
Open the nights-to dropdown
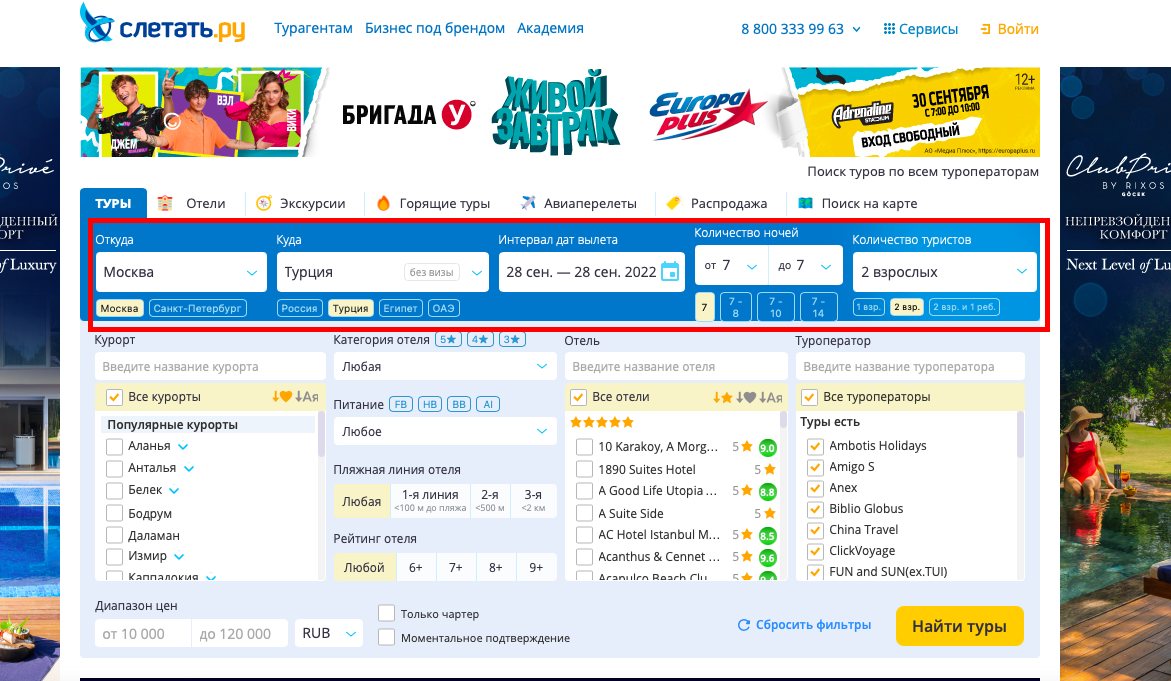tap(805, 266)
